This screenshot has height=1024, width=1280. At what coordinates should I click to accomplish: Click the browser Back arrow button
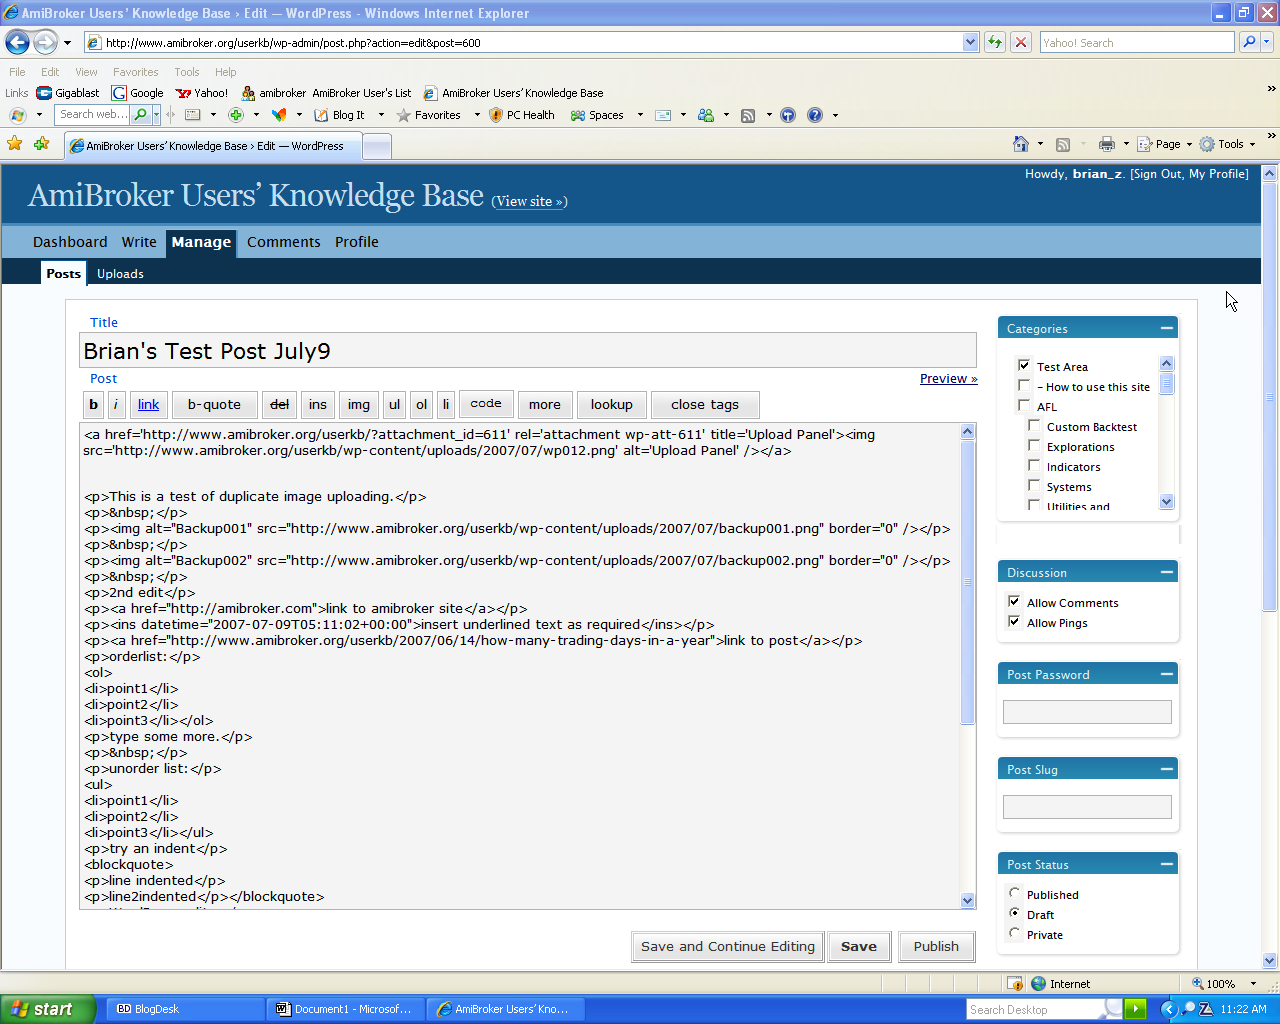click(17, 42)
